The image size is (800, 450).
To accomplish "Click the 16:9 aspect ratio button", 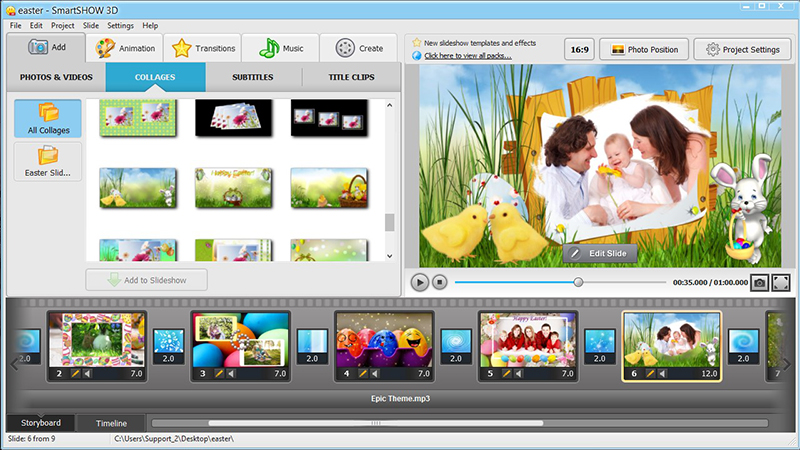I will 579,49.
